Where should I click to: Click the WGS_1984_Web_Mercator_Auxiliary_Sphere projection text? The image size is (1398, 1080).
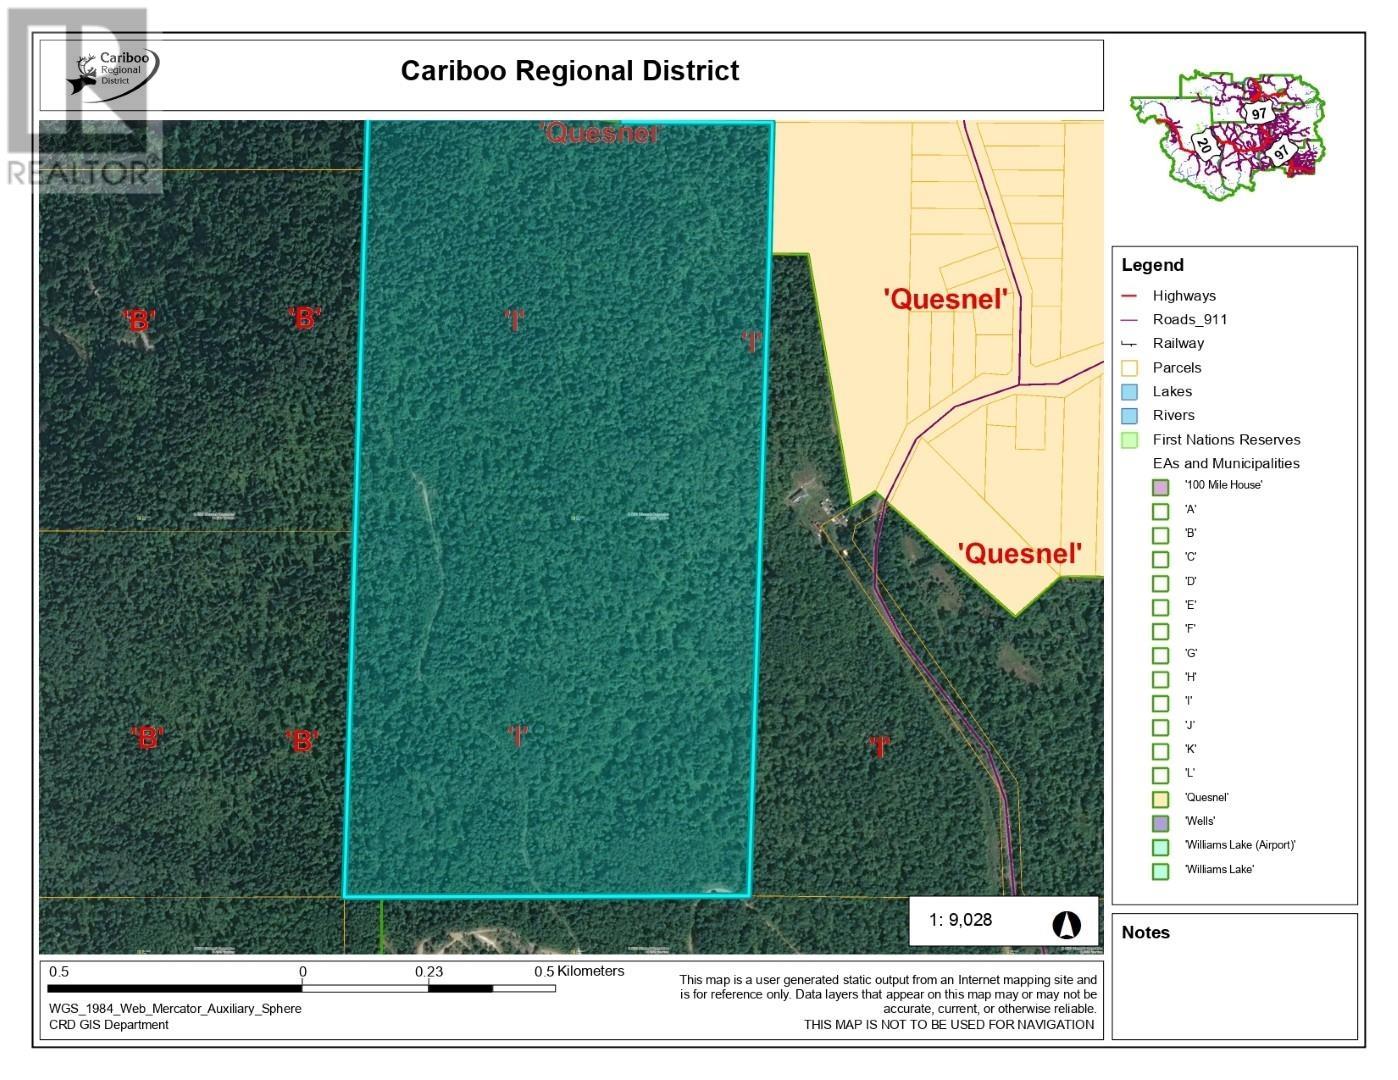click(175, 1009)
